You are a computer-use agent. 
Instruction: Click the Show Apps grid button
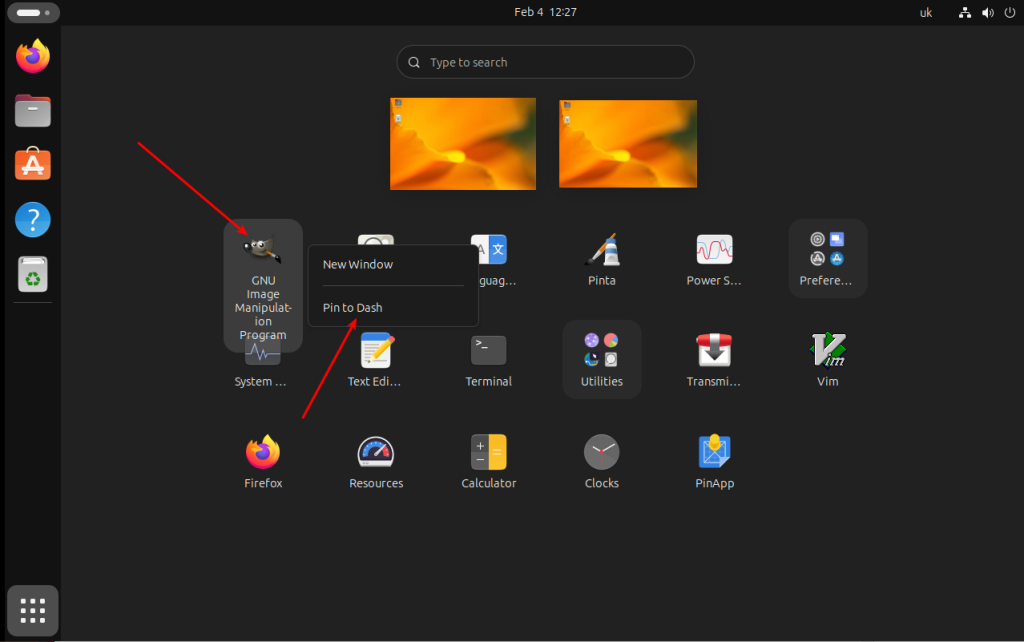click(33, 611)
